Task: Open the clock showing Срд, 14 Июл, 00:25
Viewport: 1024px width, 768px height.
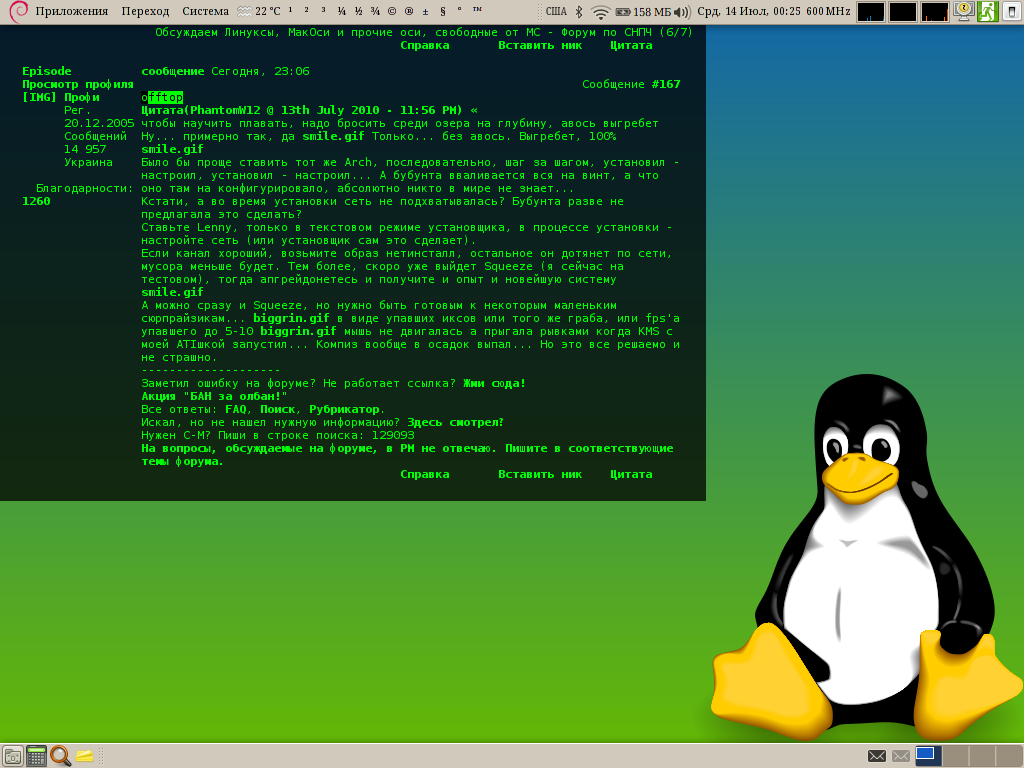Action: pyautogui.click(x=749, y=11)
